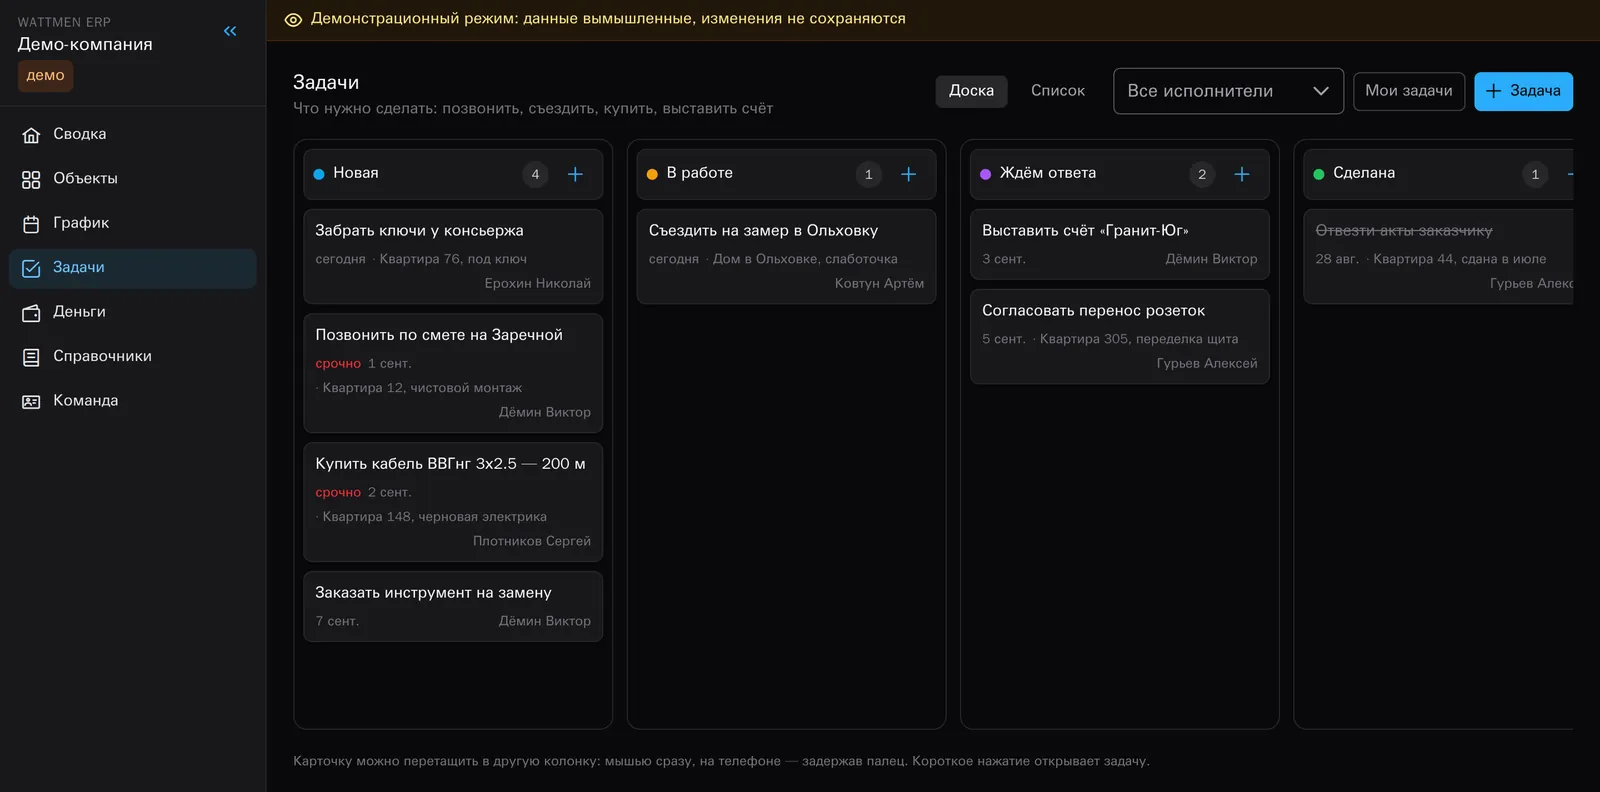Click the demo badge under Демо-компания
The image size is (1600, 792).
pos(45,76)
